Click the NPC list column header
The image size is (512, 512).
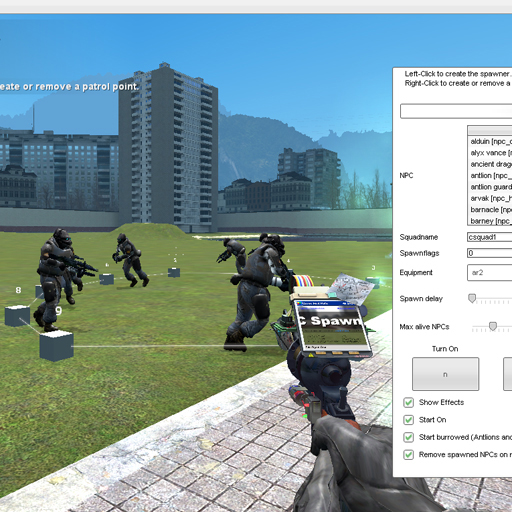[490, 130]
